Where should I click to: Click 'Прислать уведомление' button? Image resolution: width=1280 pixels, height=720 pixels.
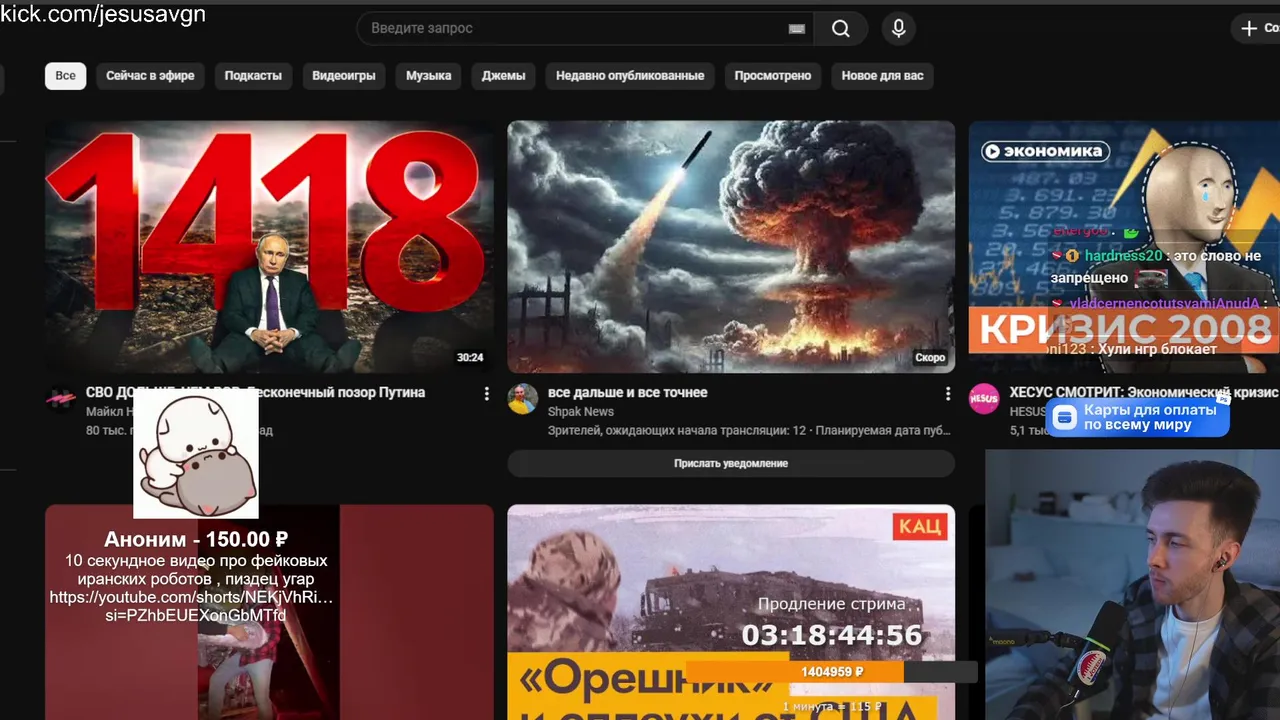tap(731, 464)
